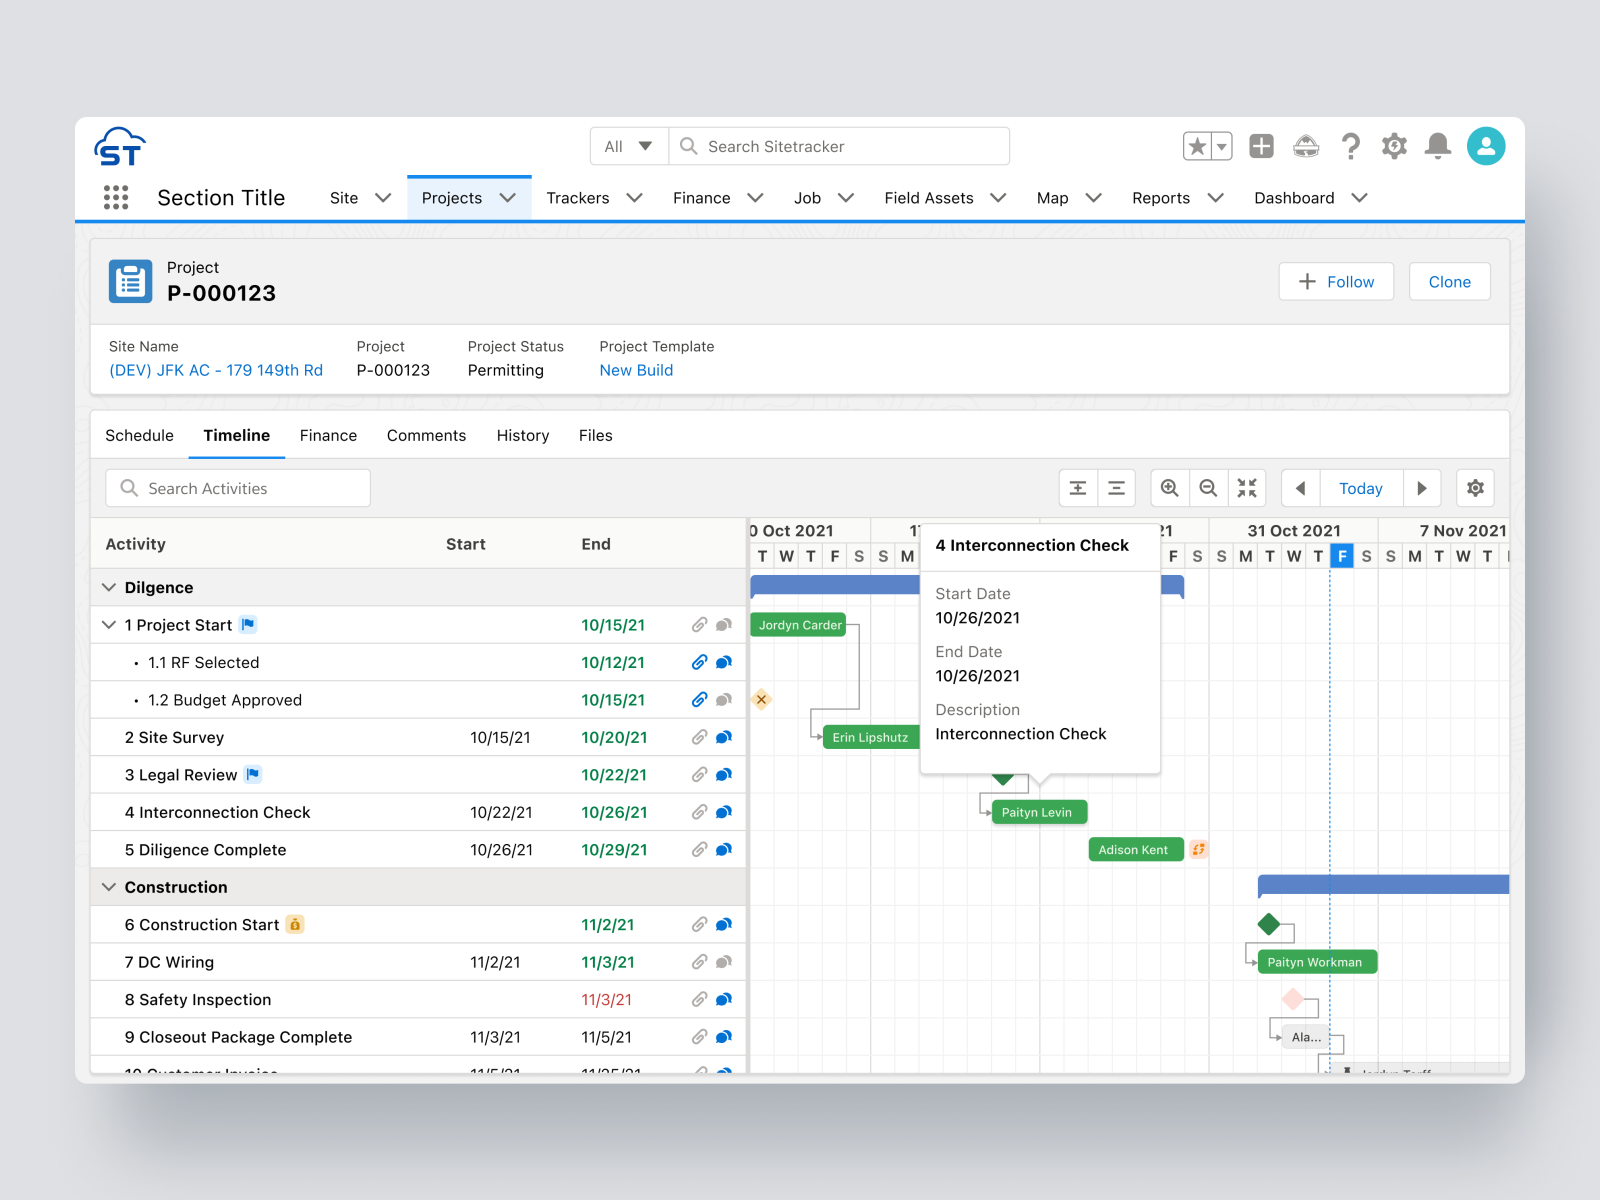Screen dimensions: 1600x1200
Task: Click the Paityn Levin assignee label
Action: [x=1038, y=812]
